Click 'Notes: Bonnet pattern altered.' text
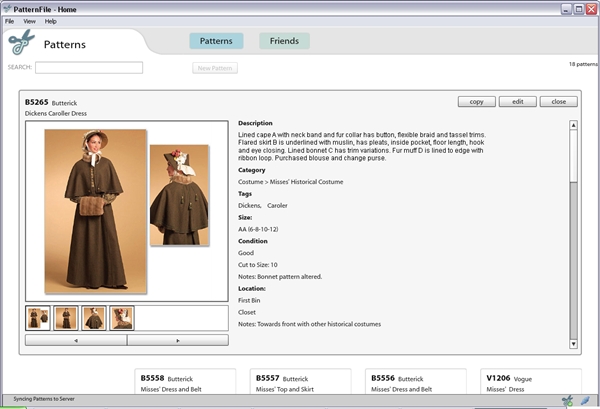600x409 pixels. [280, 277]
